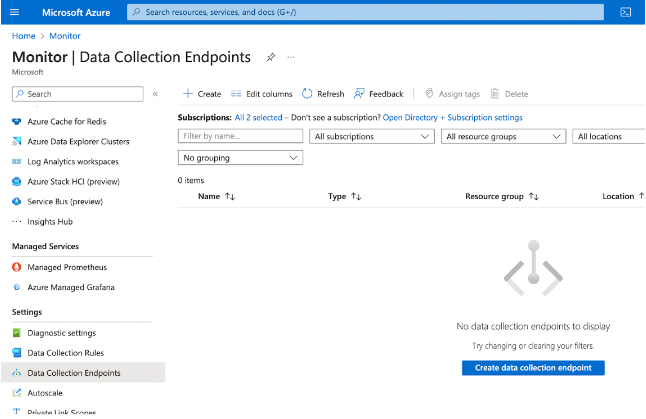Open the All subscriptions dropdown
This screenshot has height=419, width=646.
tap(372, 136)
